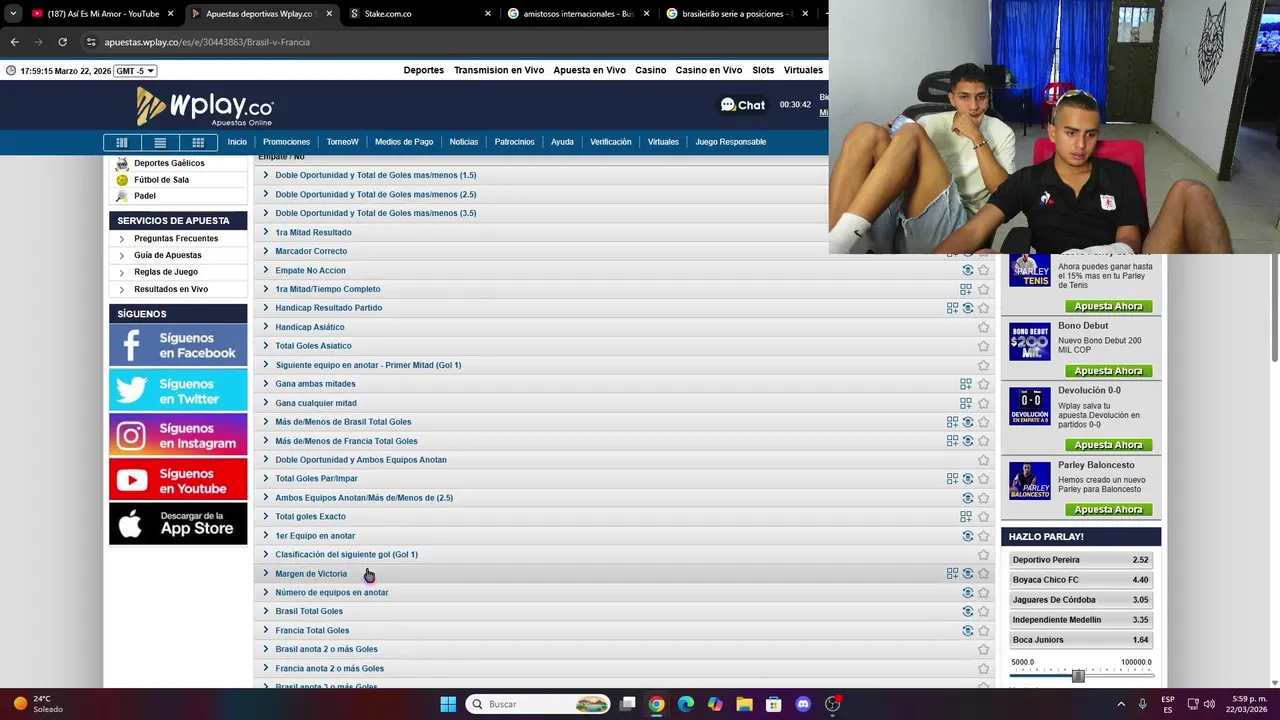Expand the 1ra Mitad Resultado market
The image size is (1280, 720).
pyautogui.click(x=313, y=232)
